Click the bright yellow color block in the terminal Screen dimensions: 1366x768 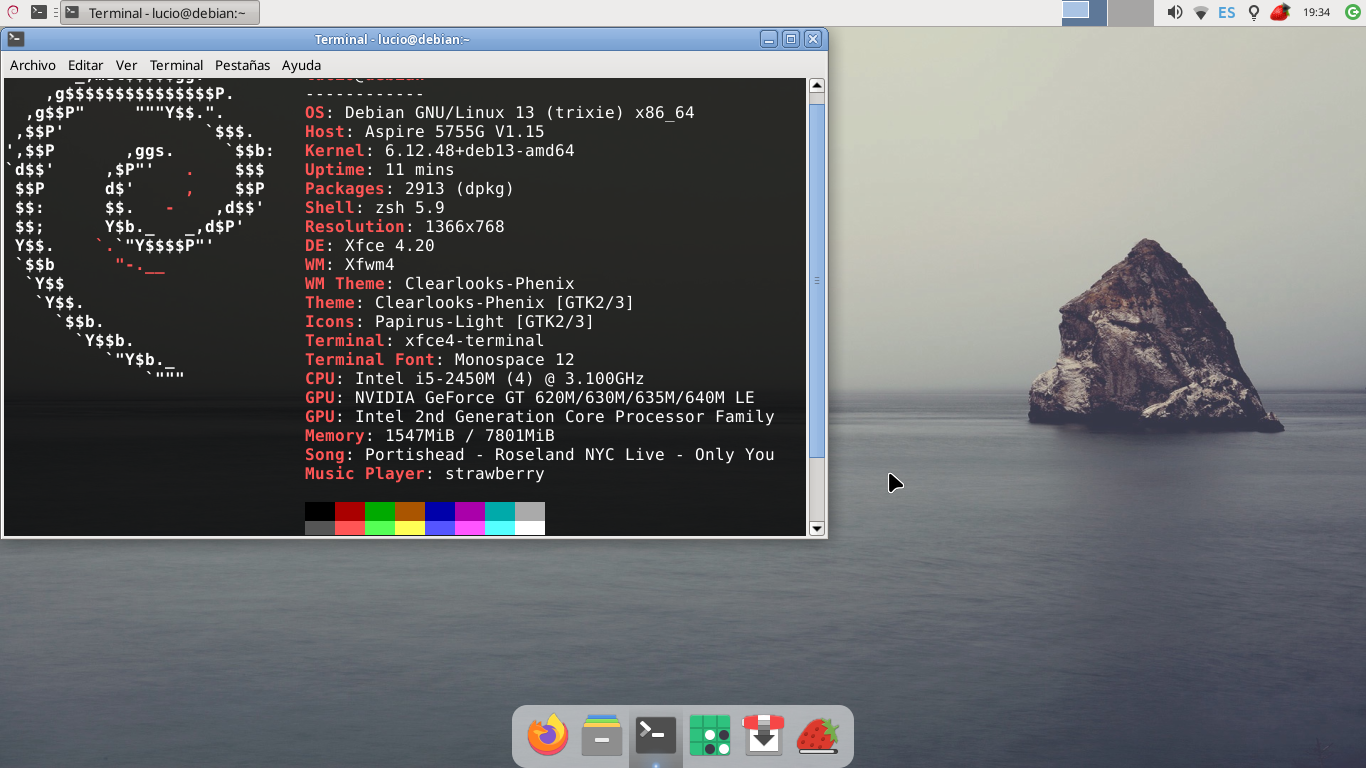click(x=410, y=528)
